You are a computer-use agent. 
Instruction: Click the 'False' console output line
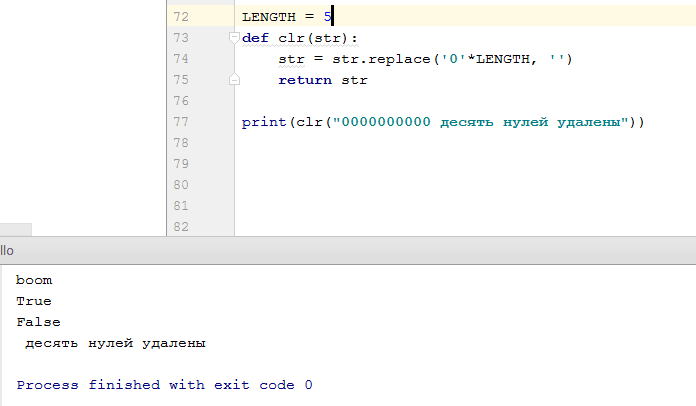pyautogui.click(x=38, y=322)
